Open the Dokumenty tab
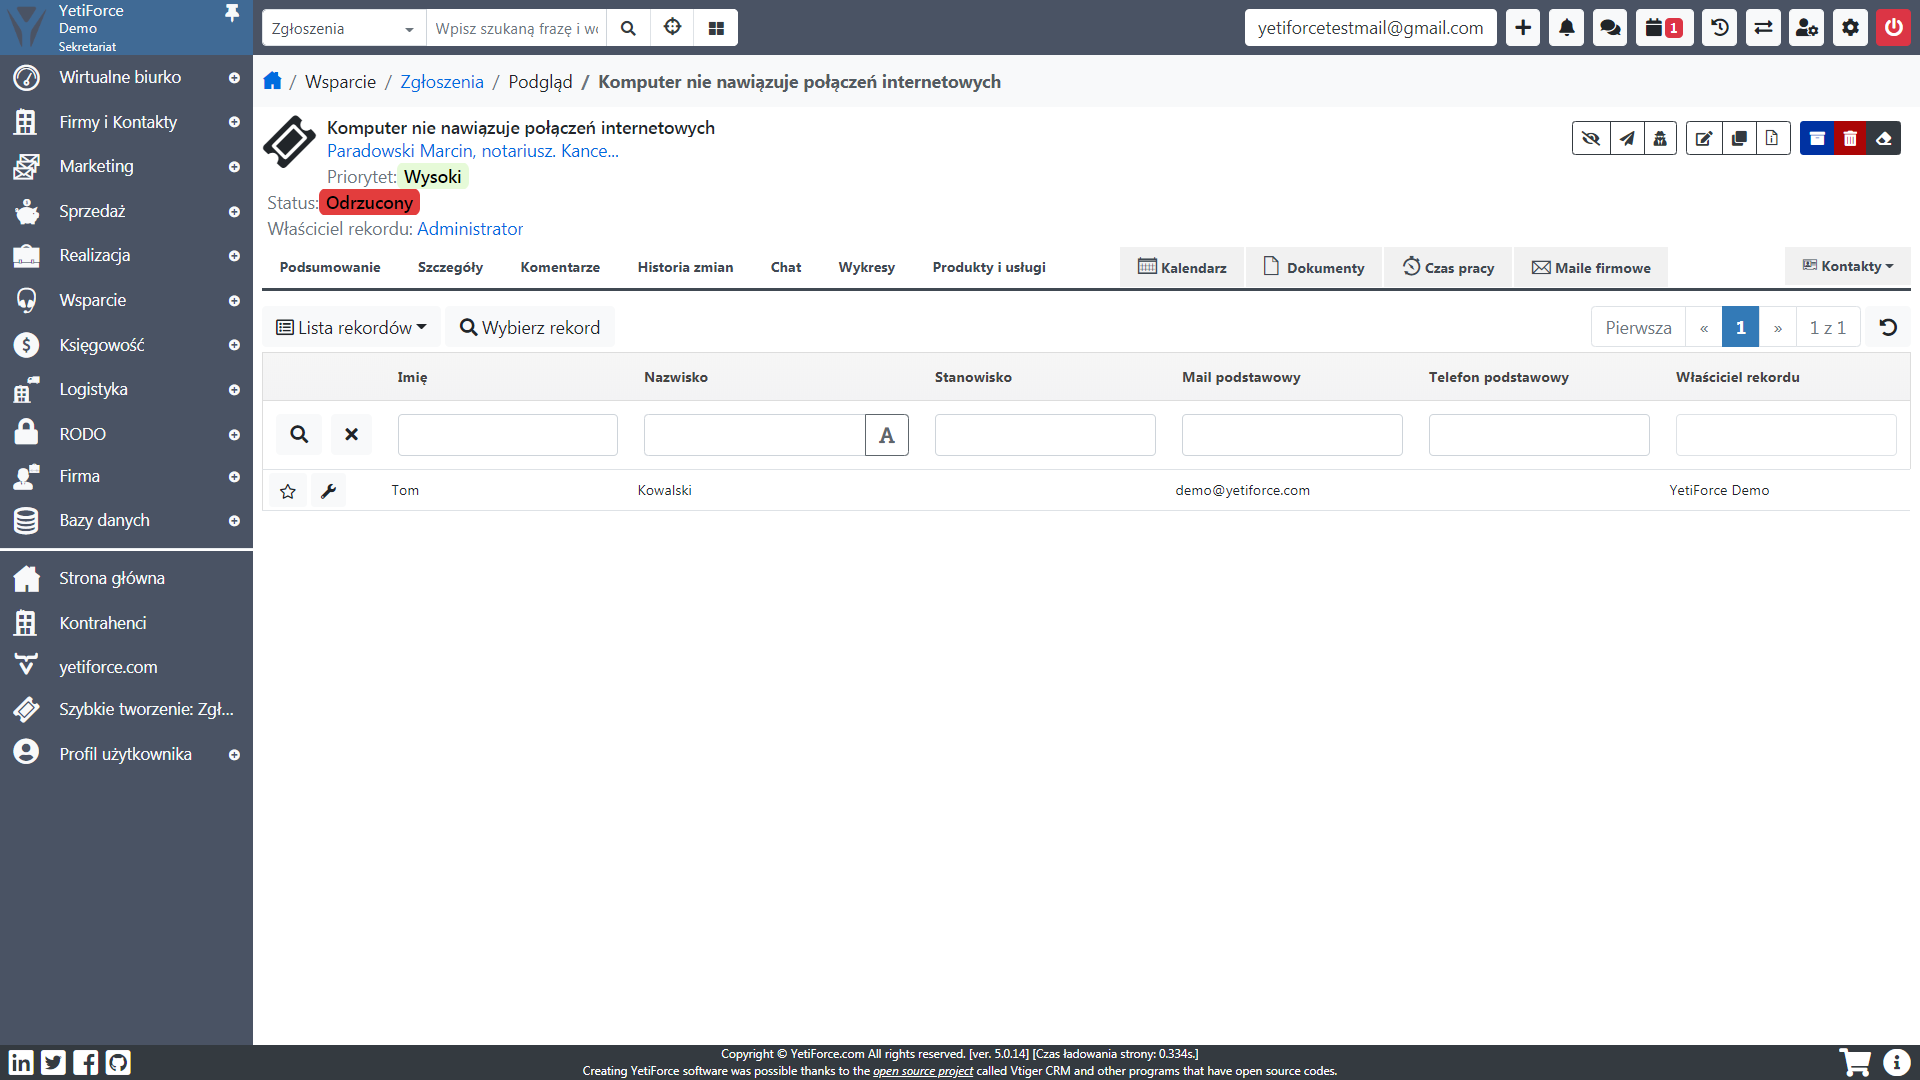 click(1313, 267)
